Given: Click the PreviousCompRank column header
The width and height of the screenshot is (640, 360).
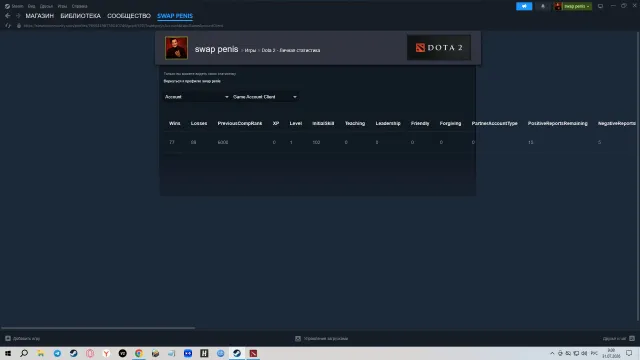Looking at the screenshot, I should pos(240,123).
